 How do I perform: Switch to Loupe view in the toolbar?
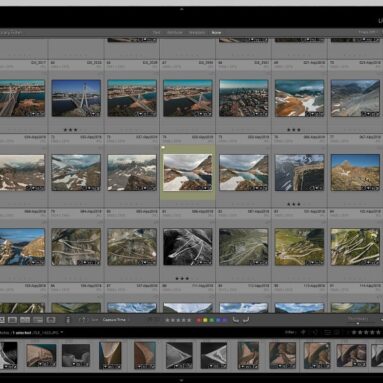12,320
